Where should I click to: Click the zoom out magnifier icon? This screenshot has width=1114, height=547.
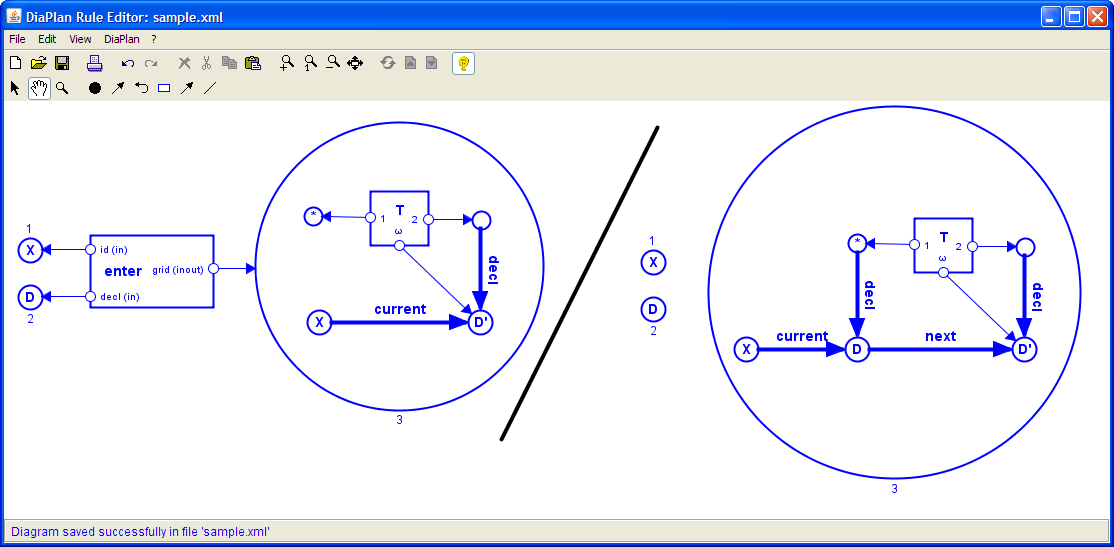[x=333, y=63]
